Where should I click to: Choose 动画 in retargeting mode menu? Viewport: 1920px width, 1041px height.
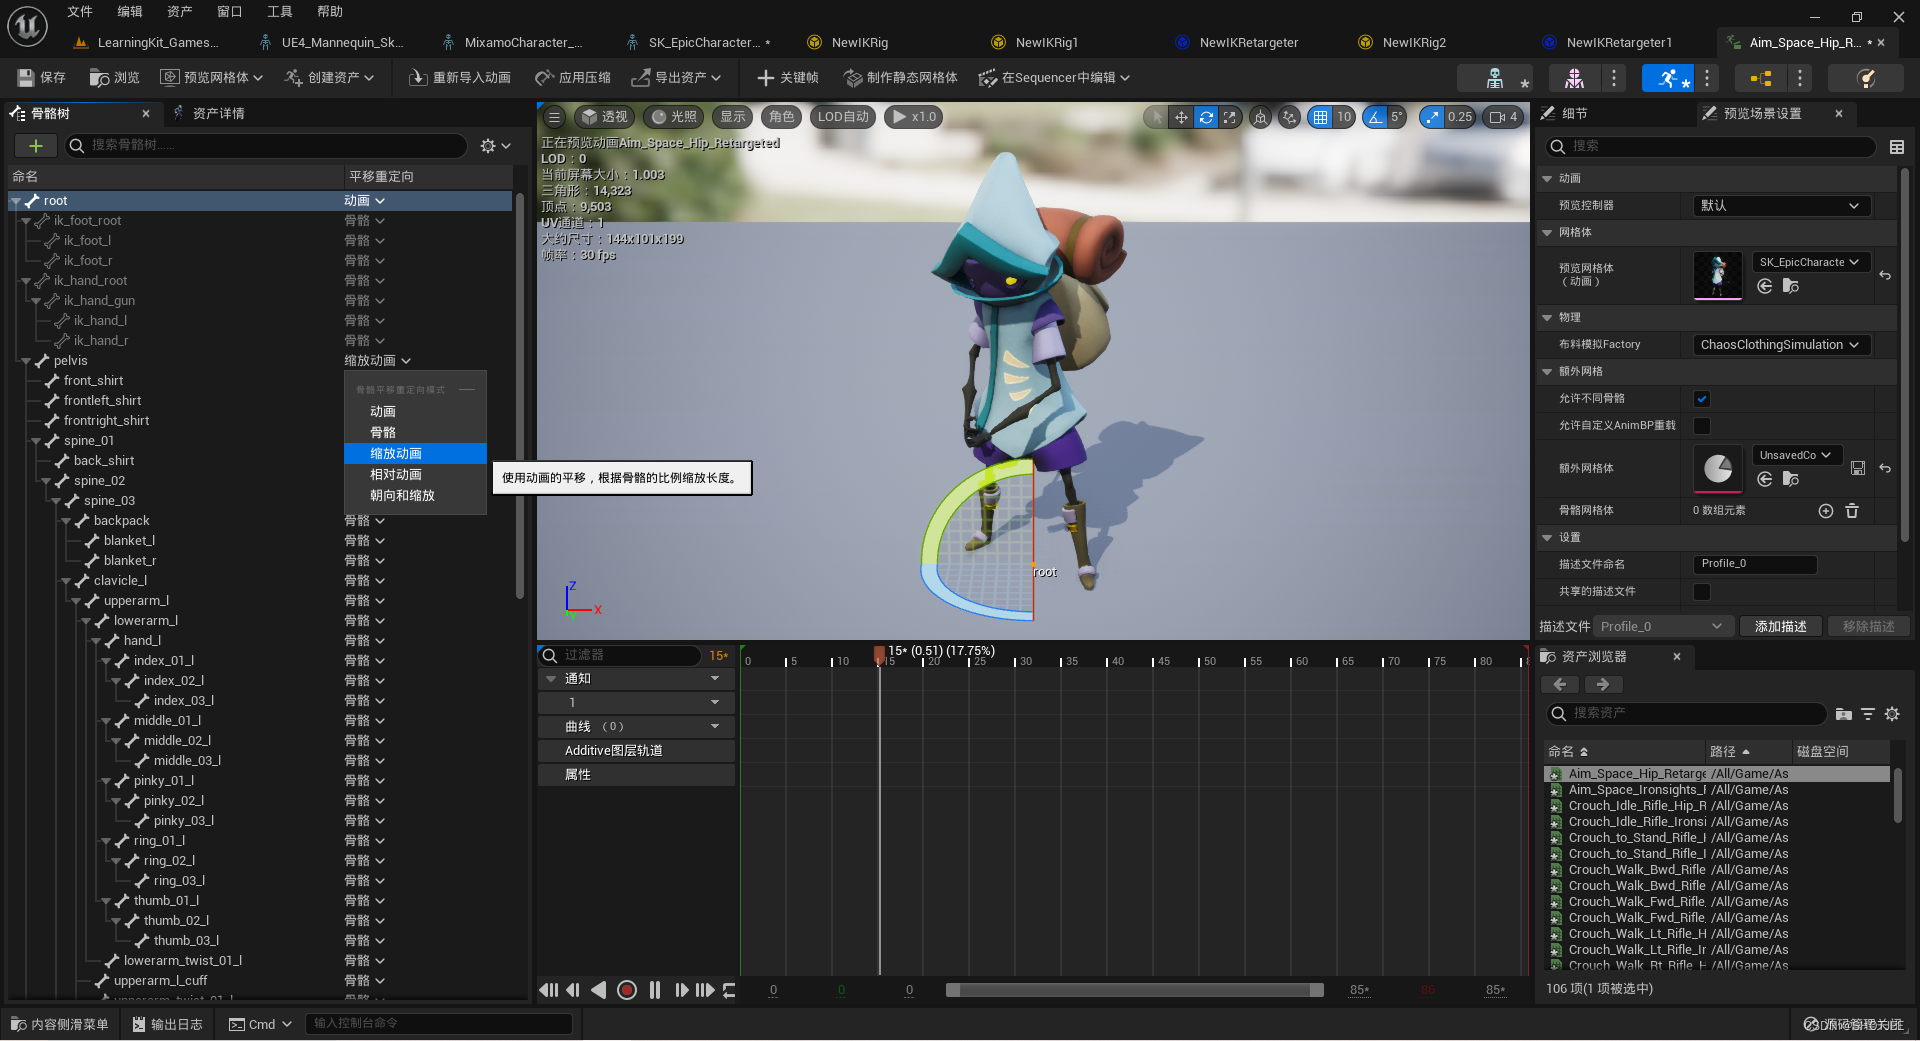point(415,412)
